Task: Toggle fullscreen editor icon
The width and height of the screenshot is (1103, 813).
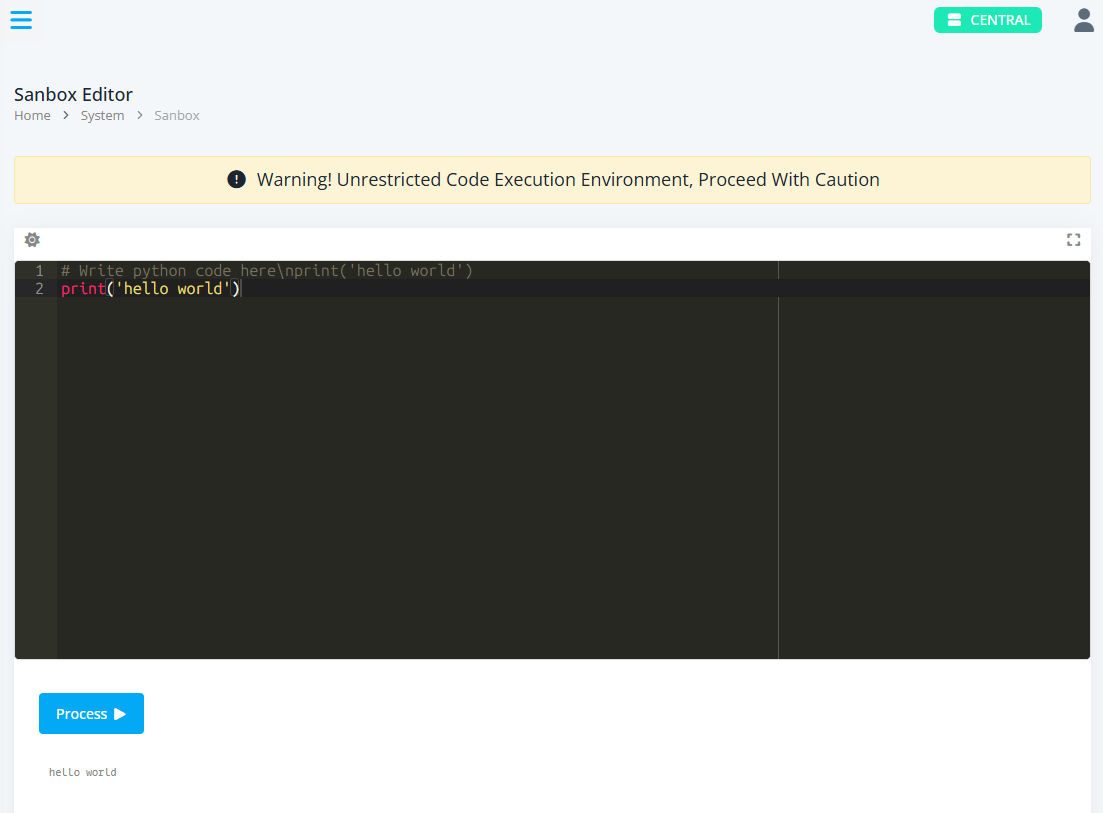Action: (x=1073, y=240)
